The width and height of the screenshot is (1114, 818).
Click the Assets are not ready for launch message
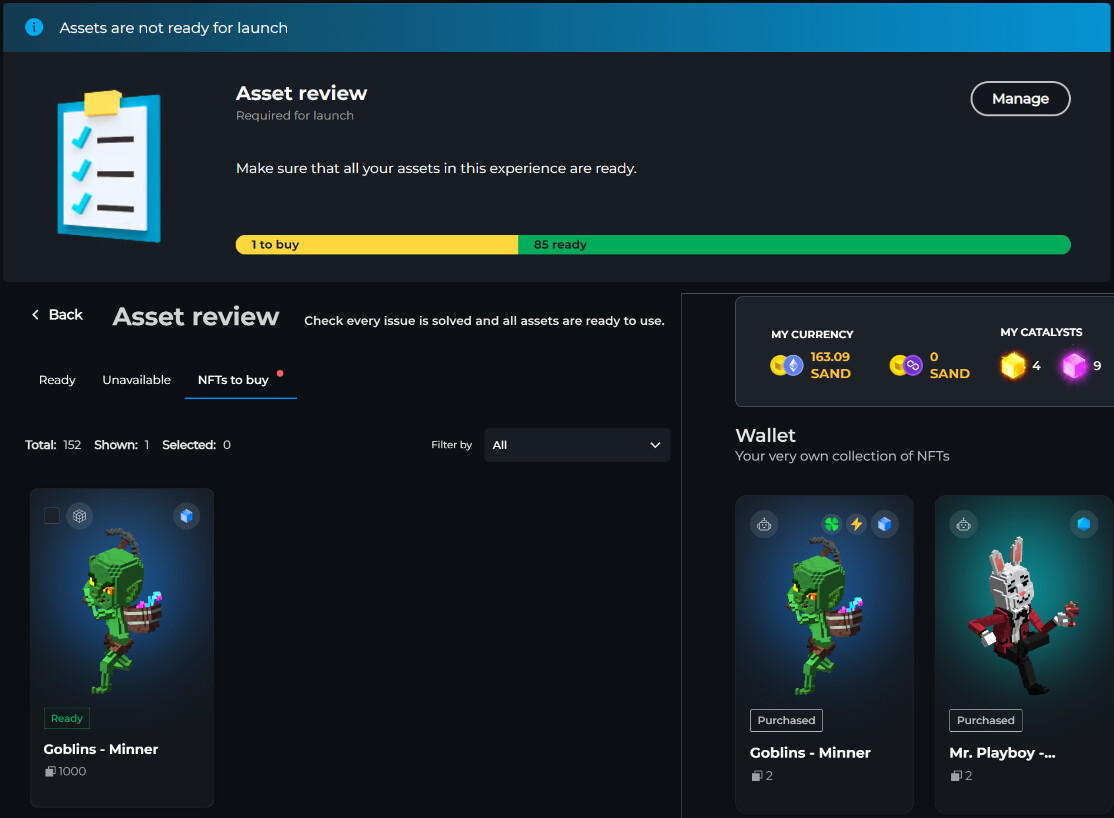[x=173, y=28]
